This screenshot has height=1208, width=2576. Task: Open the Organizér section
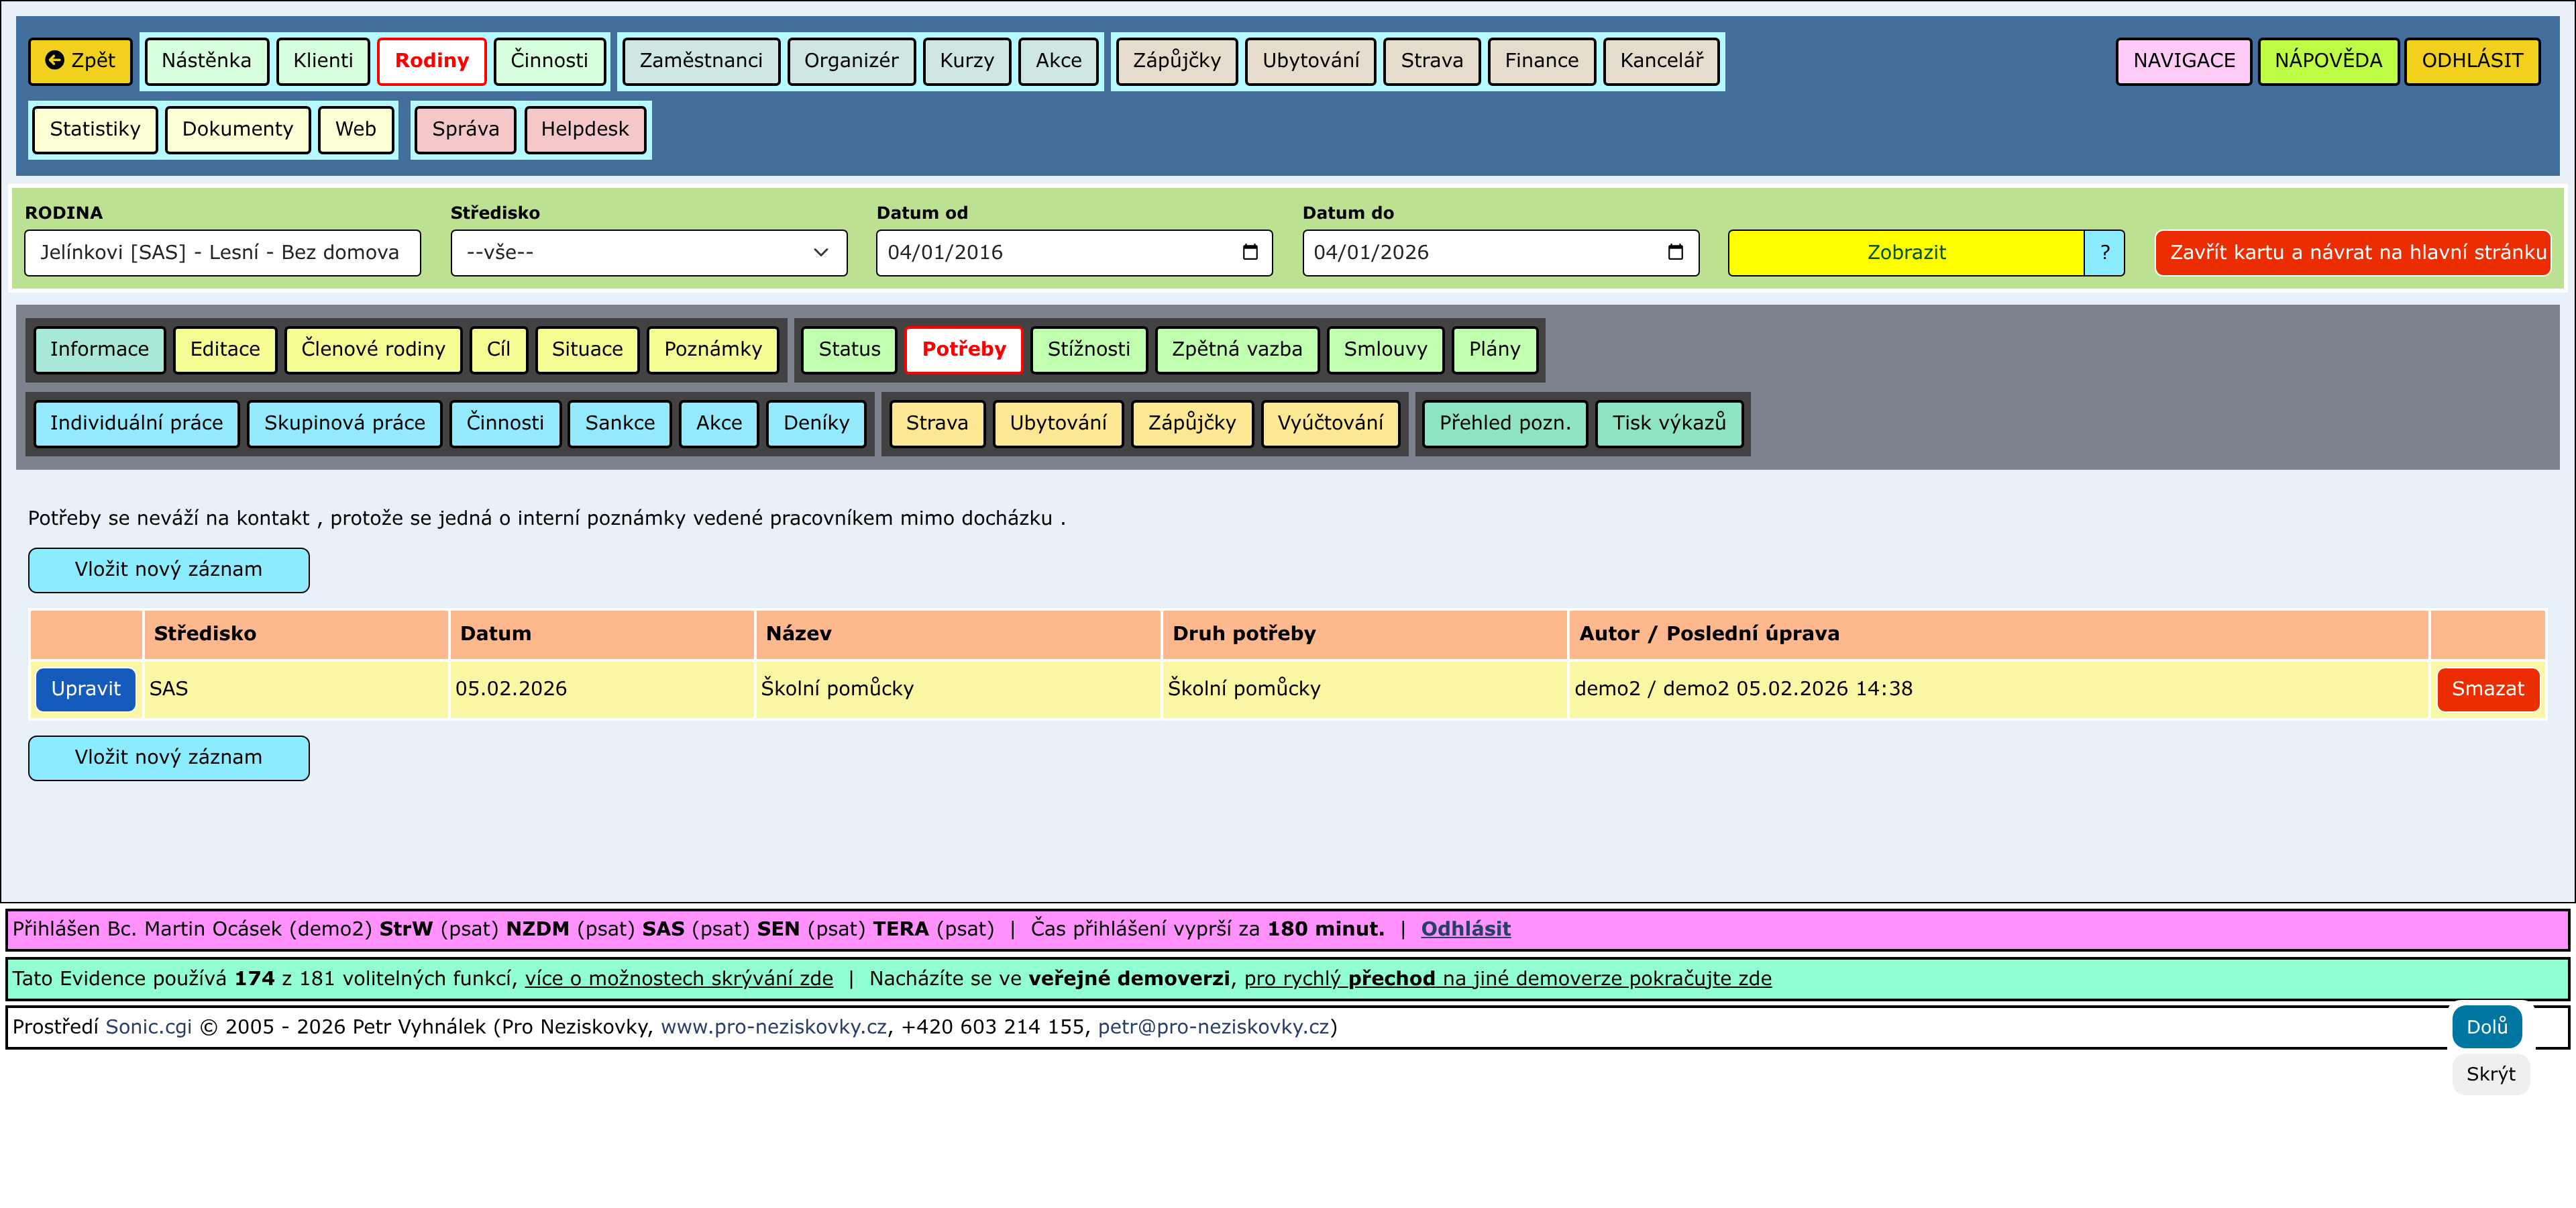851,61
